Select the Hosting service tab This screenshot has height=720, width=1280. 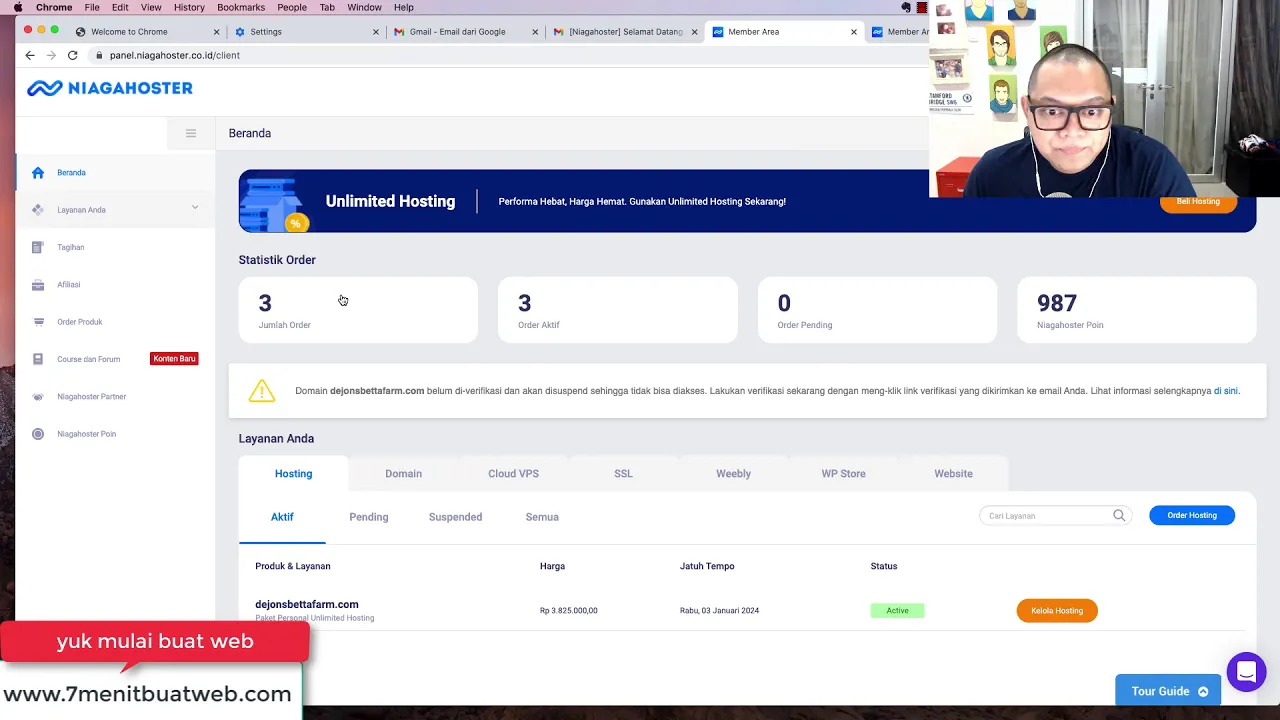(293, 474)
